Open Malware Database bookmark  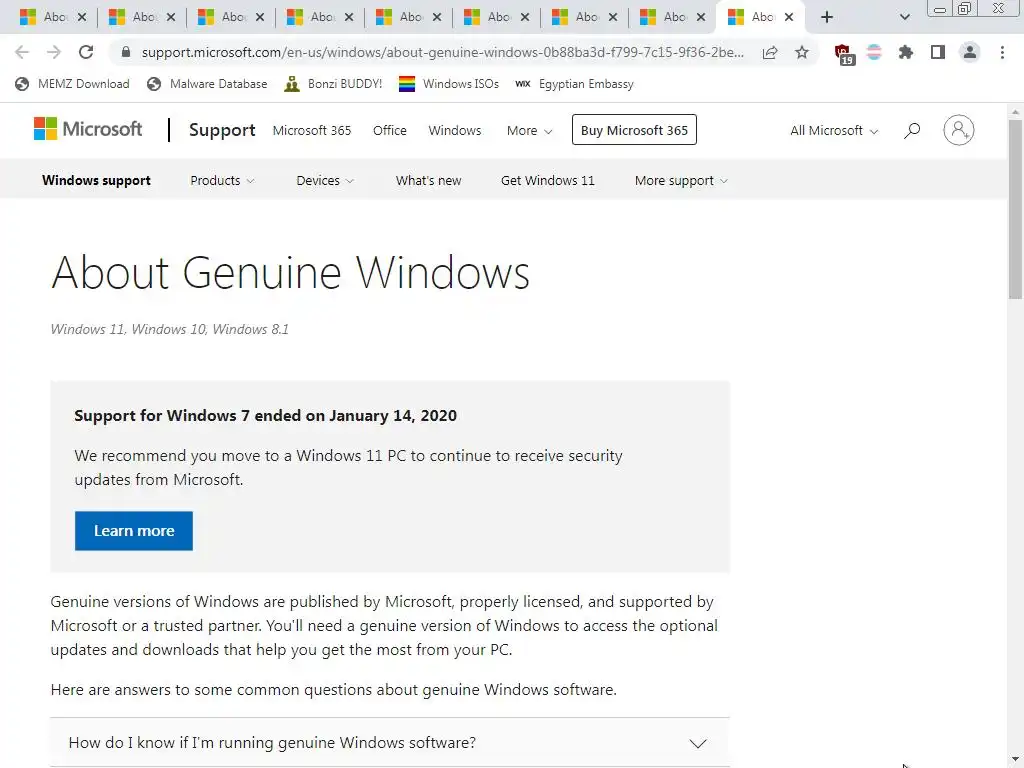tap(207, 84)
